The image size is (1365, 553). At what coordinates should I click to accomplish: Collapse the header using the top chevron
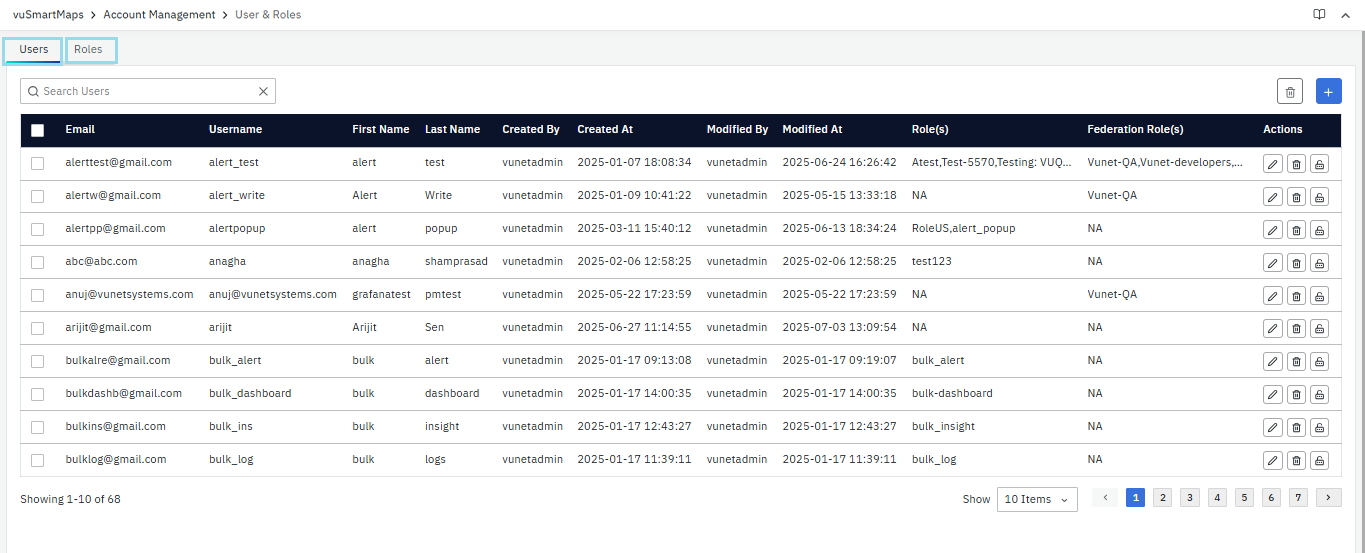pos(1345,15)
